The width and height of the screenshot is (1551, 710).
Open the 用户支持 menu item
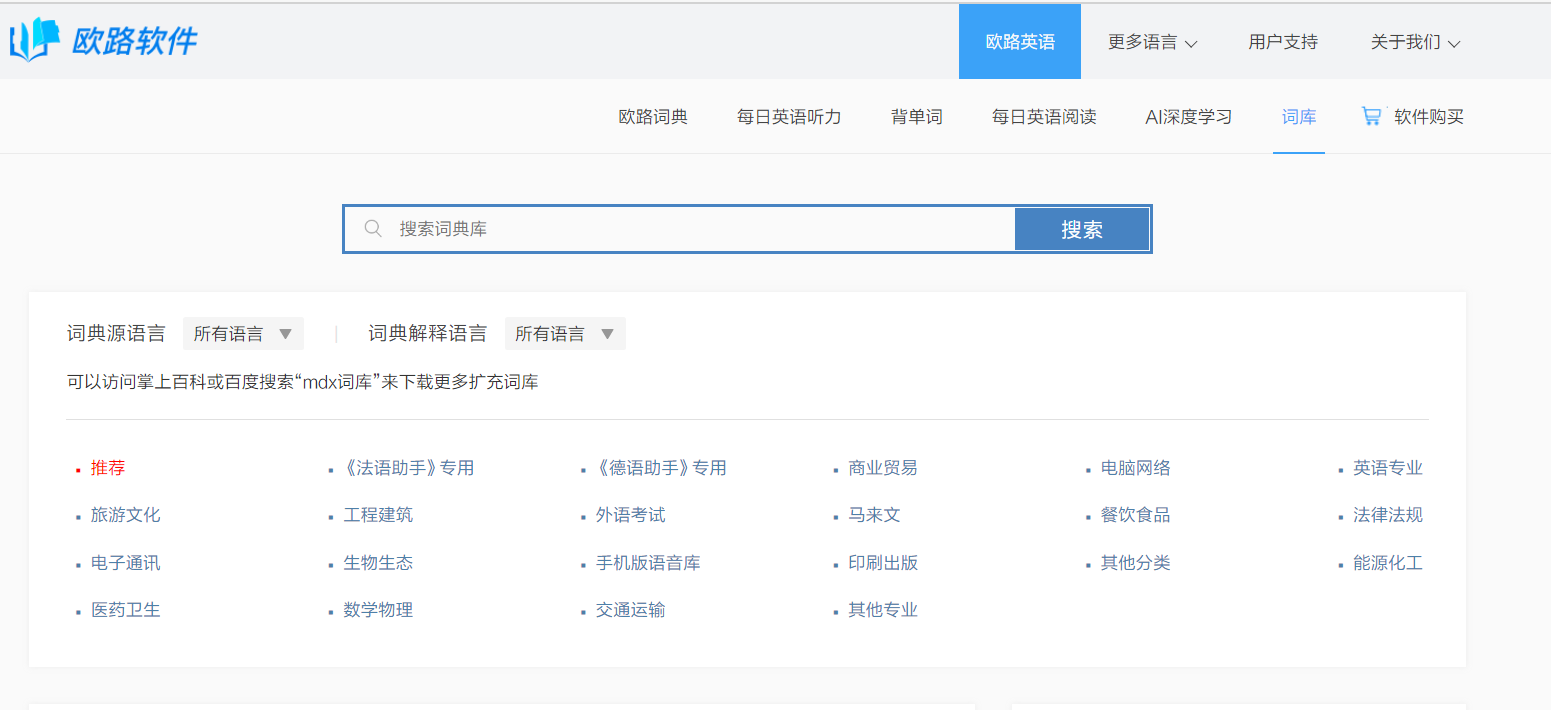[x=1283, y=42]
